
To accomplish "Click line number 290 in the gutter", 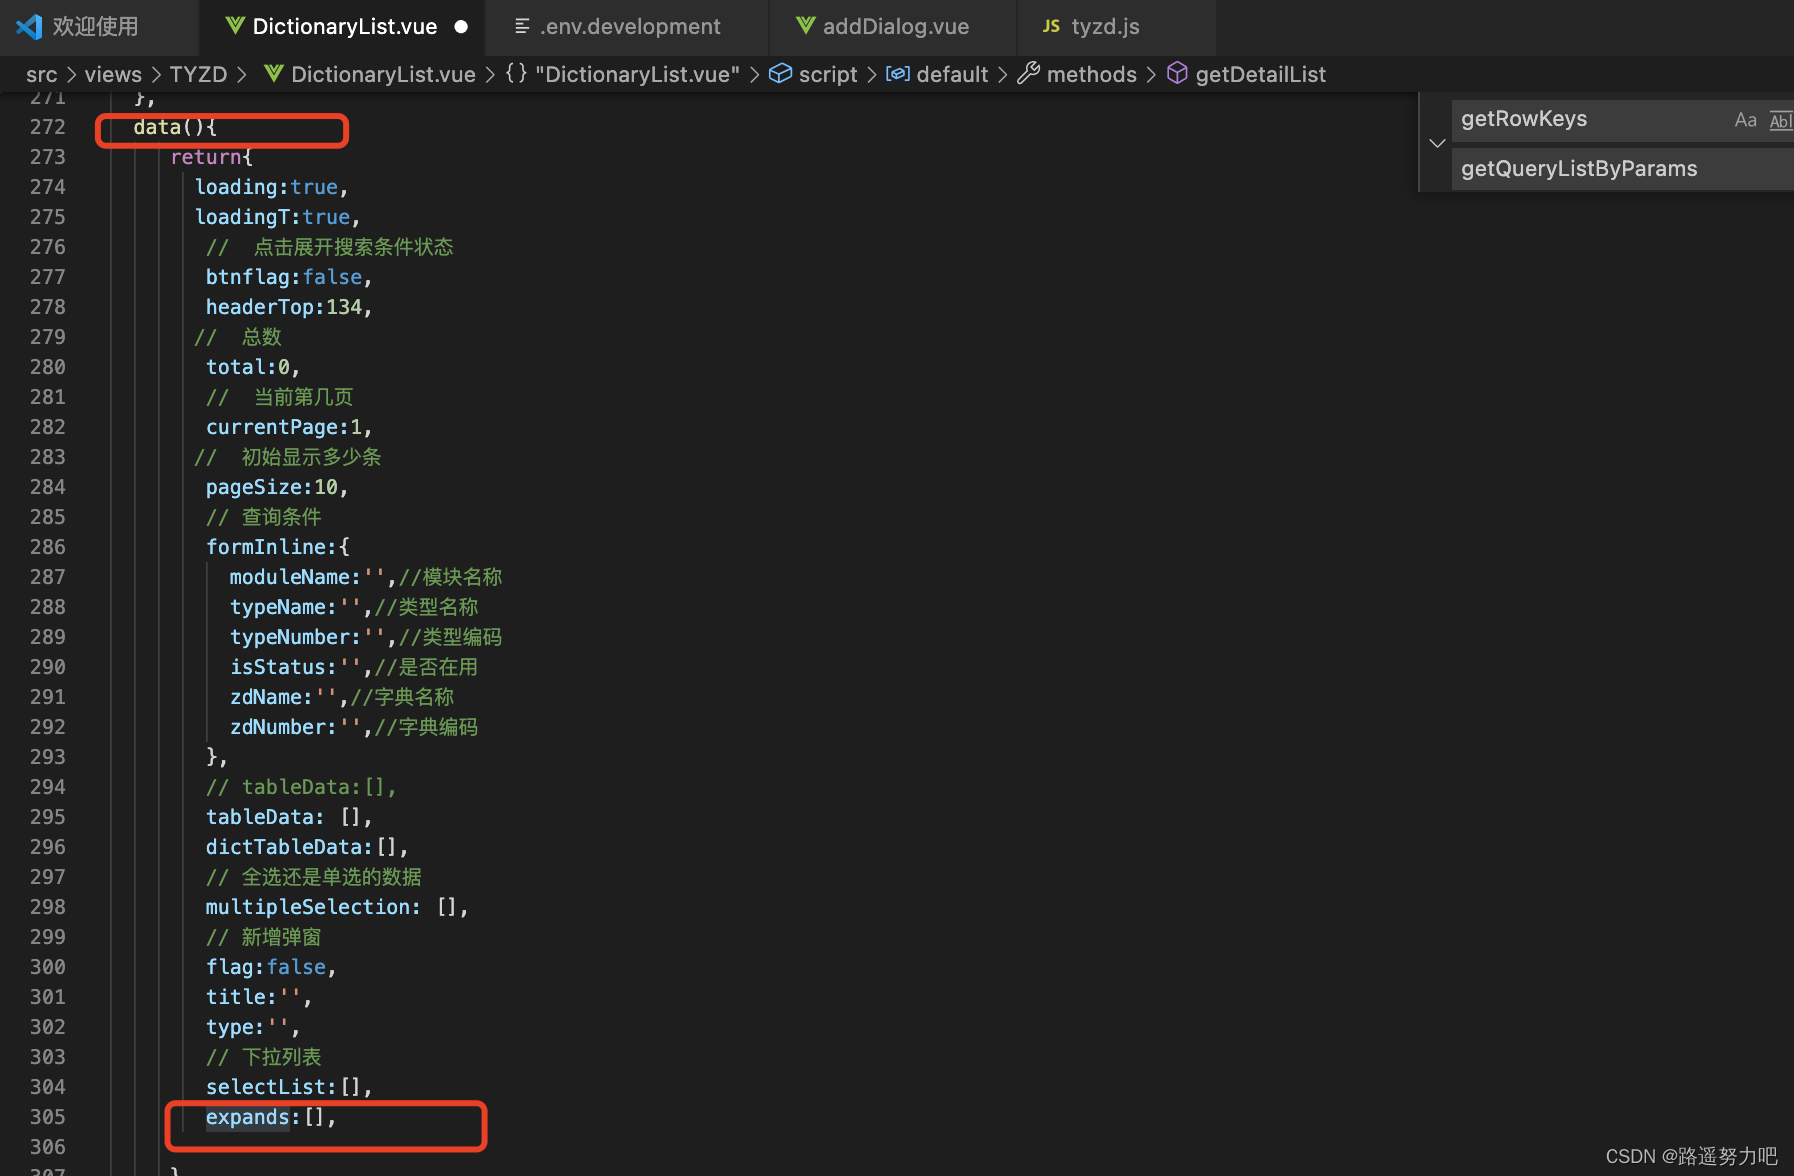I will coord(48,667).
